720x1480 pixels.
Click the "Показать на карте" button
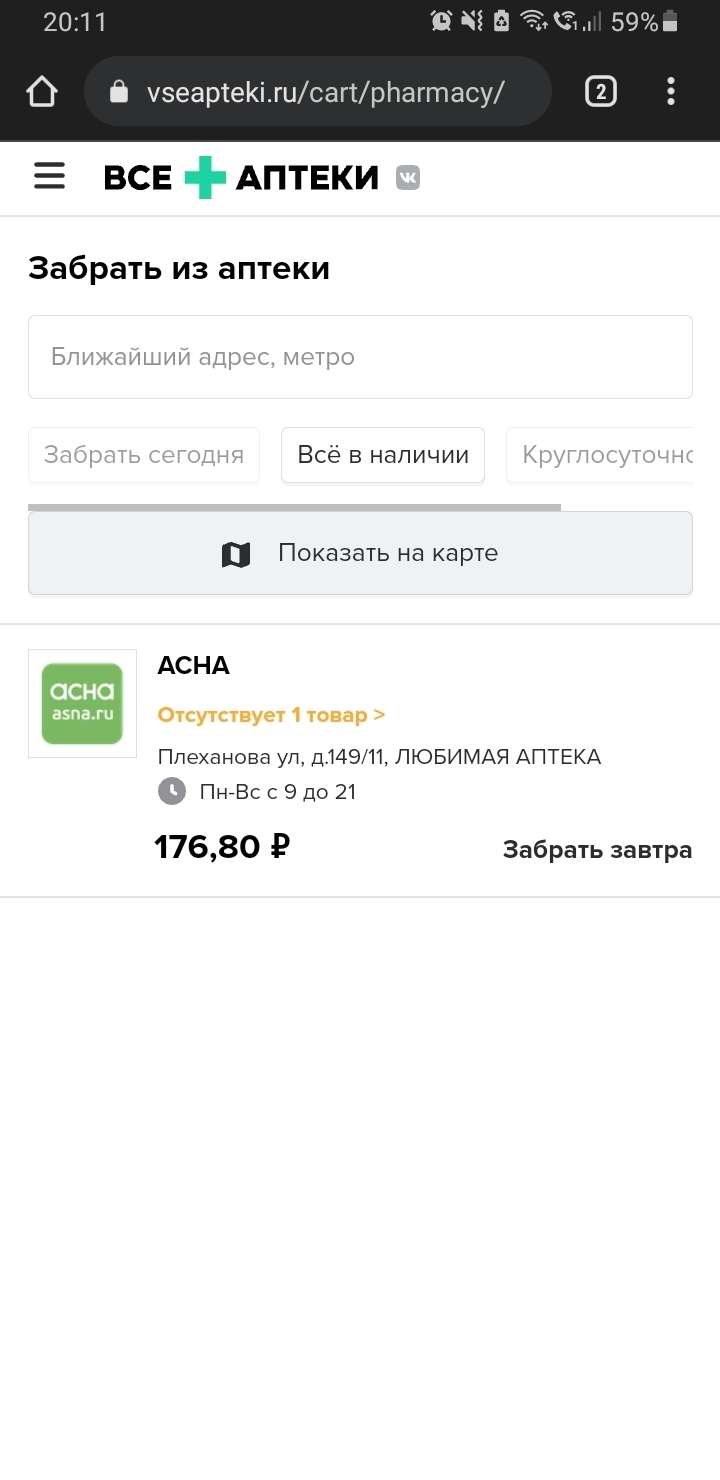pos(360,553)
